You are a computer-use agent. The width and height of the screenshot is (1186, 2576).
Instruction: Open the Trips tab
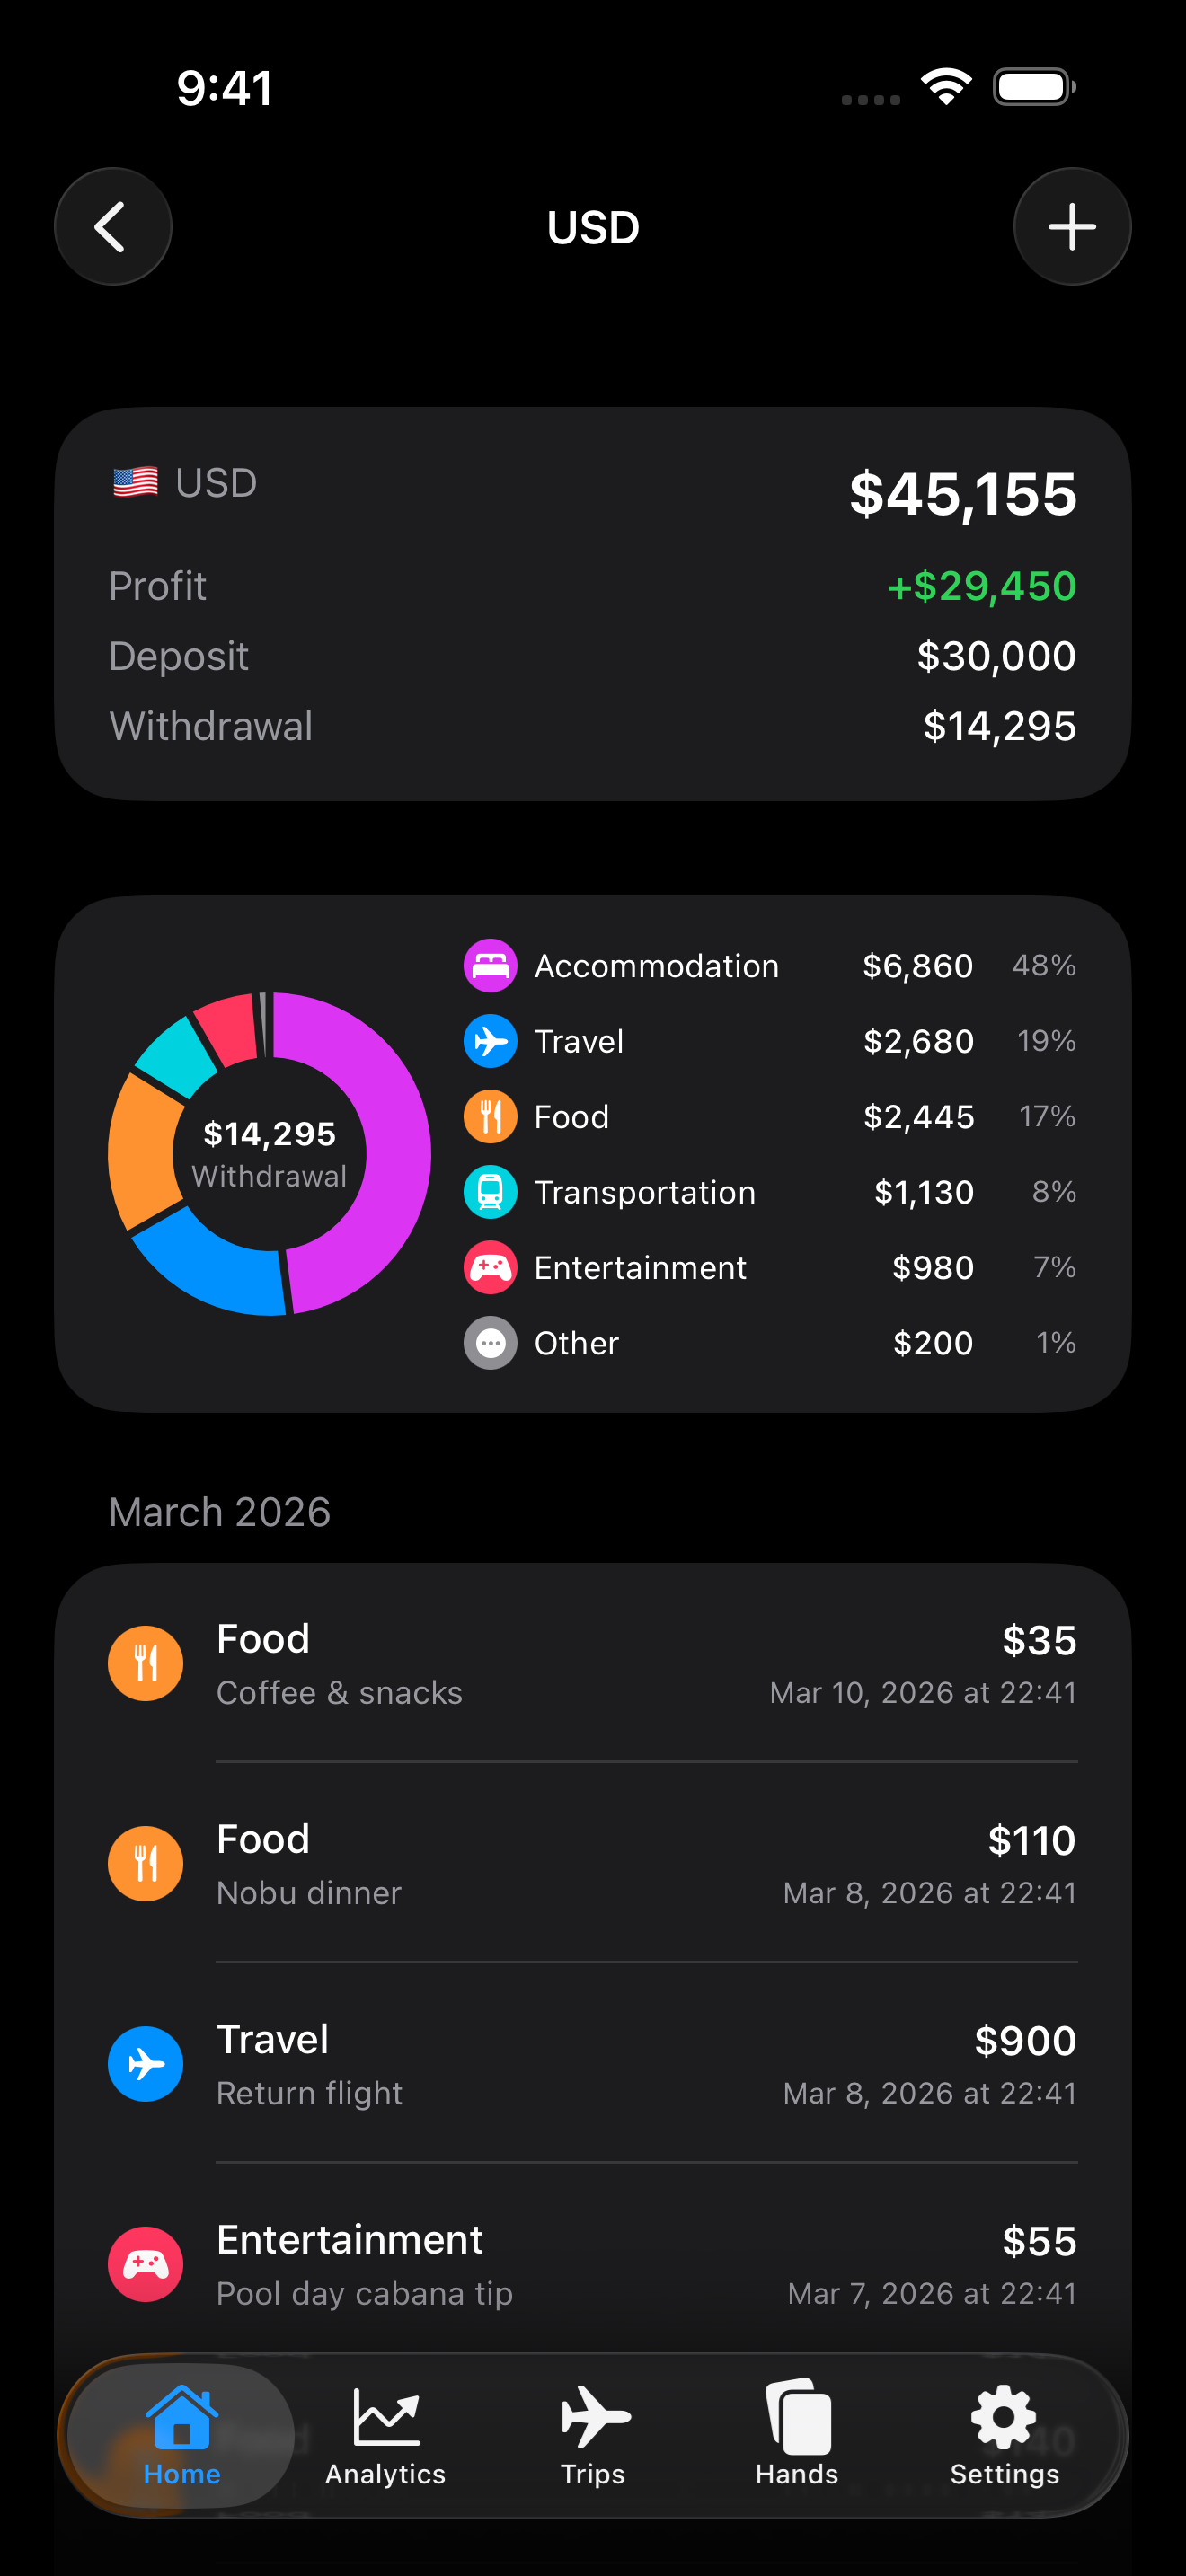[593, 2436]
